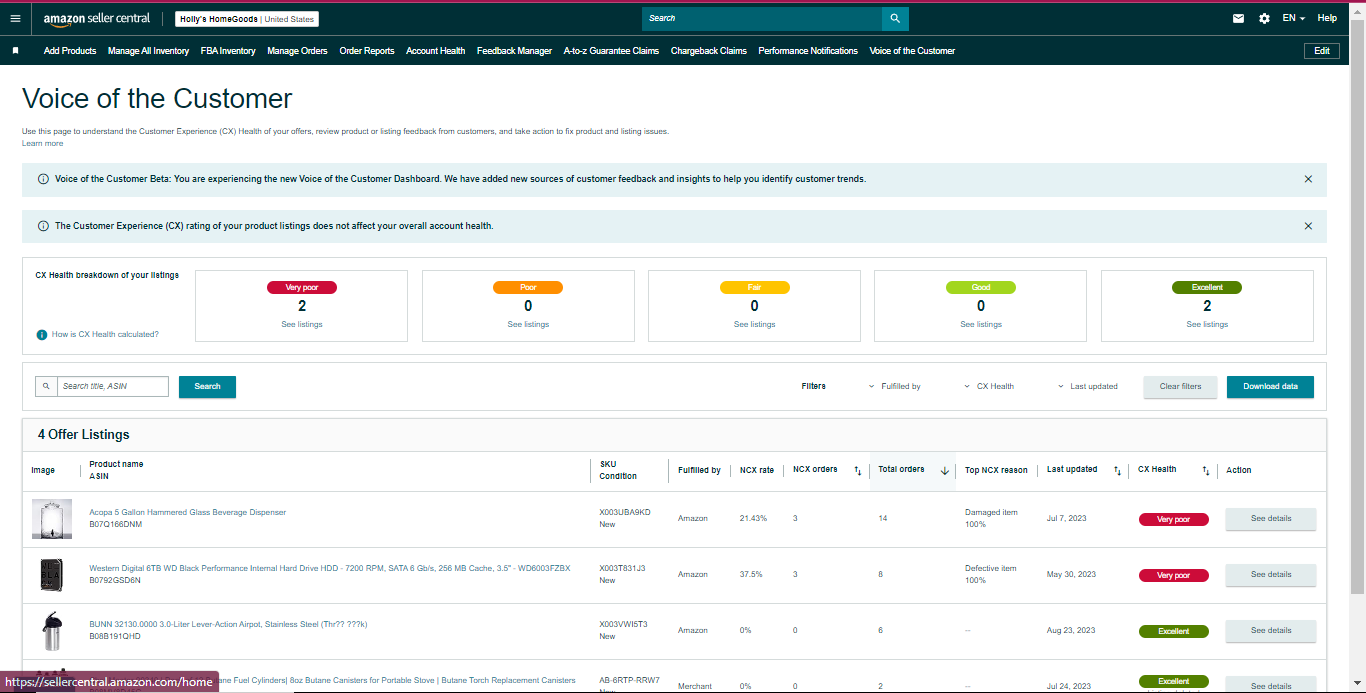Open the settings gear icon
Viewport: 1366px width, 693px height.
point(1264,18)
